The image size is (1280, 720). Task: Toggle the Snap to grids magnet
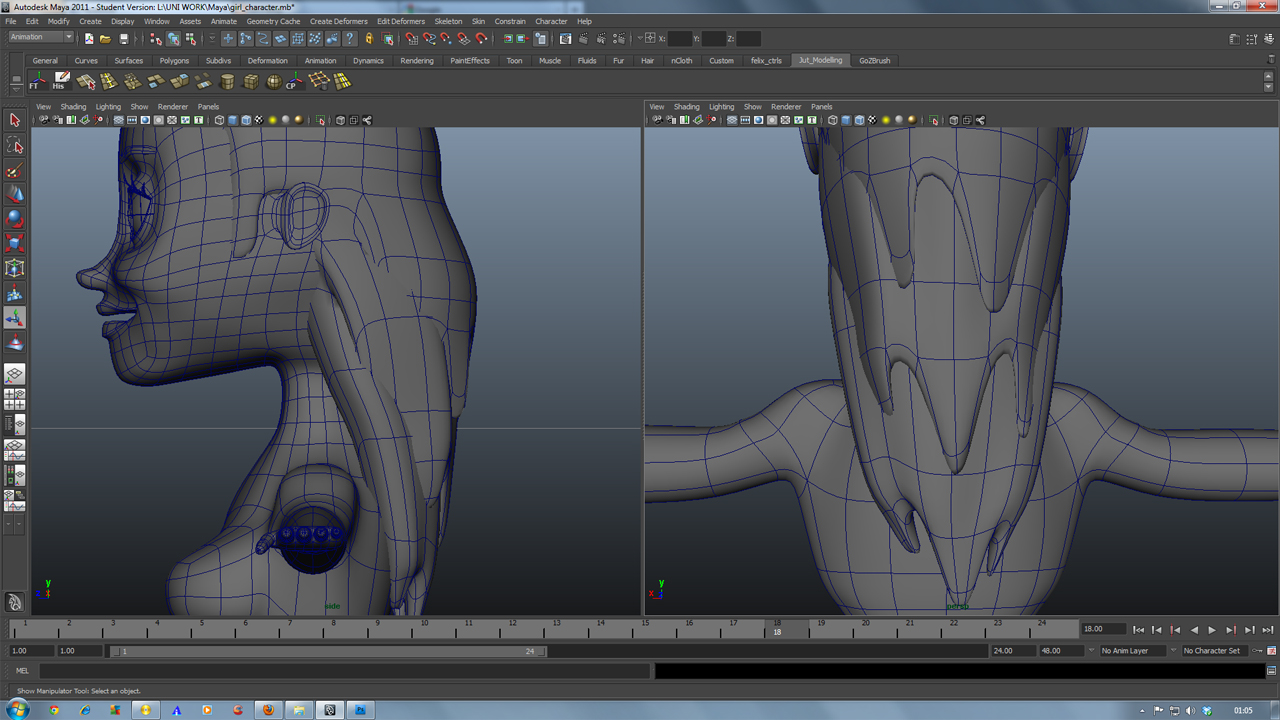pyautogui.click(x=412, y=40)
